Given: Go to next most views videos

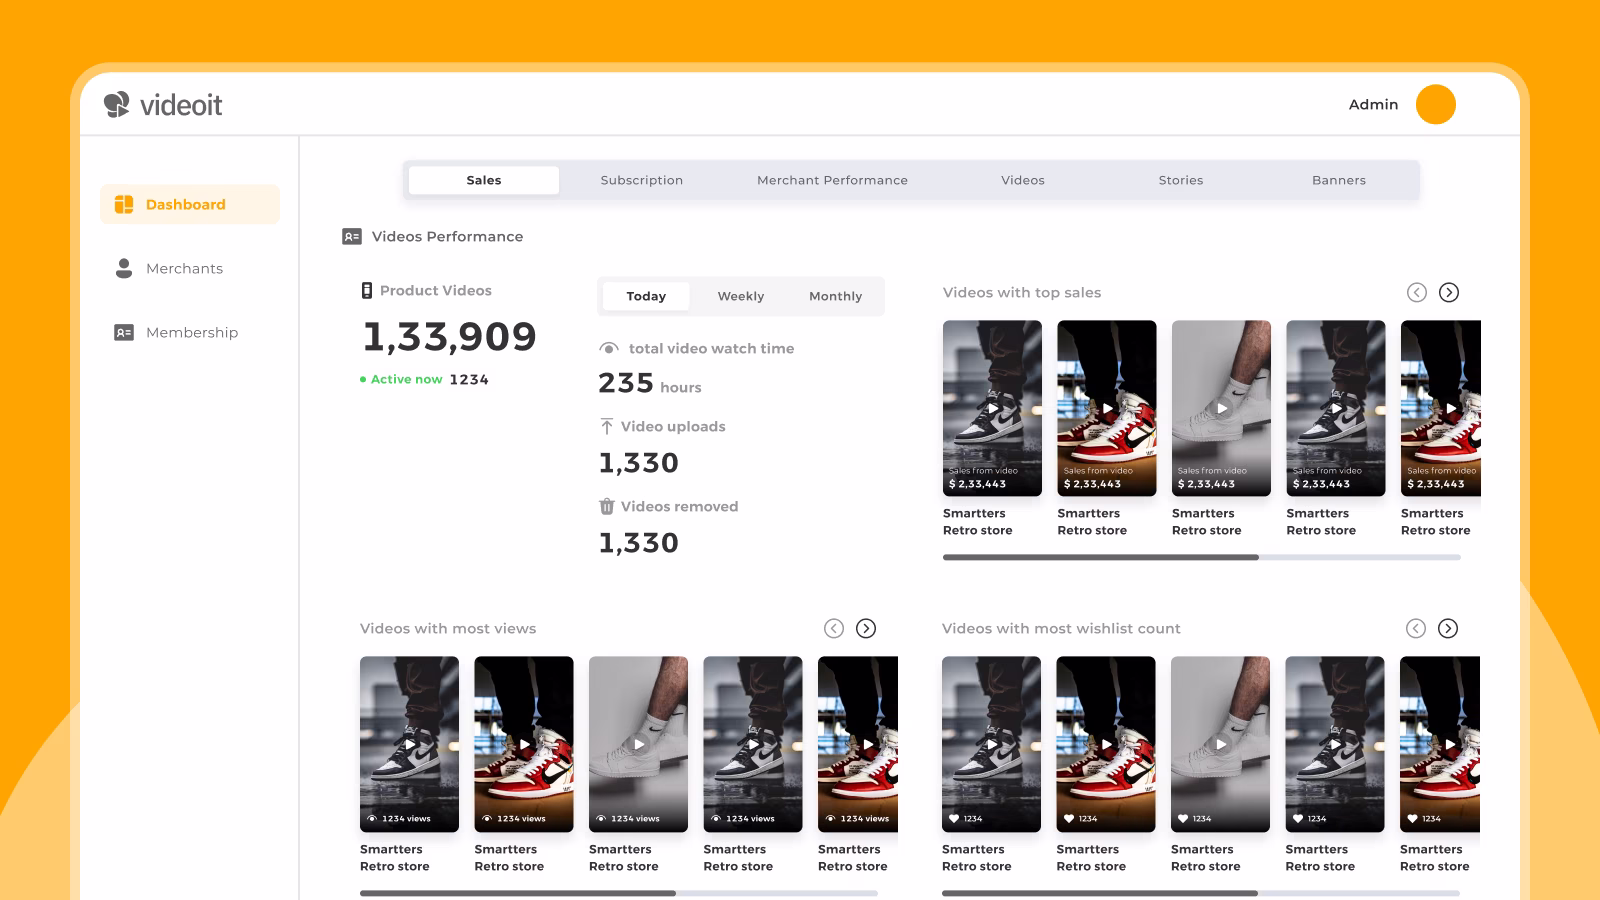Looking at the screenshot, I should coord(866,628).
